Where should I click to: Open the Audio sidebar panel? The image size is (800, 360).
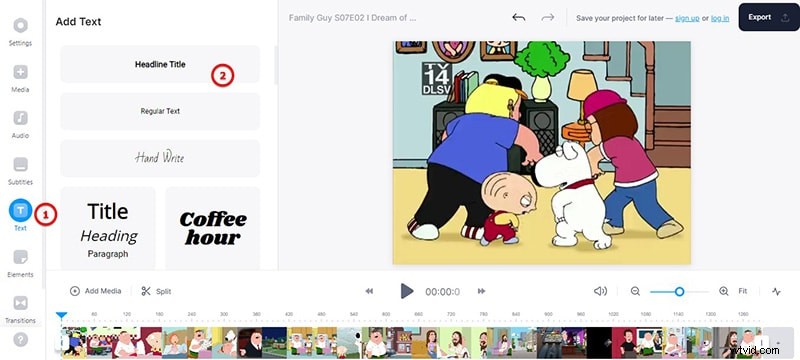coord(20,124)
